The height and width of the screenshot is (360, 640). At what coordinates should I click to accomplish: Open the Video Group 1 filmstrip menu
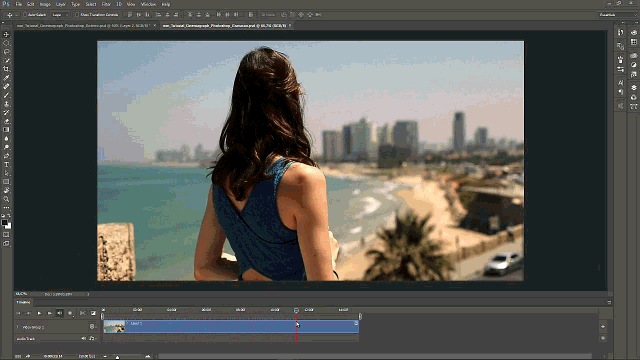coord(93,327)
